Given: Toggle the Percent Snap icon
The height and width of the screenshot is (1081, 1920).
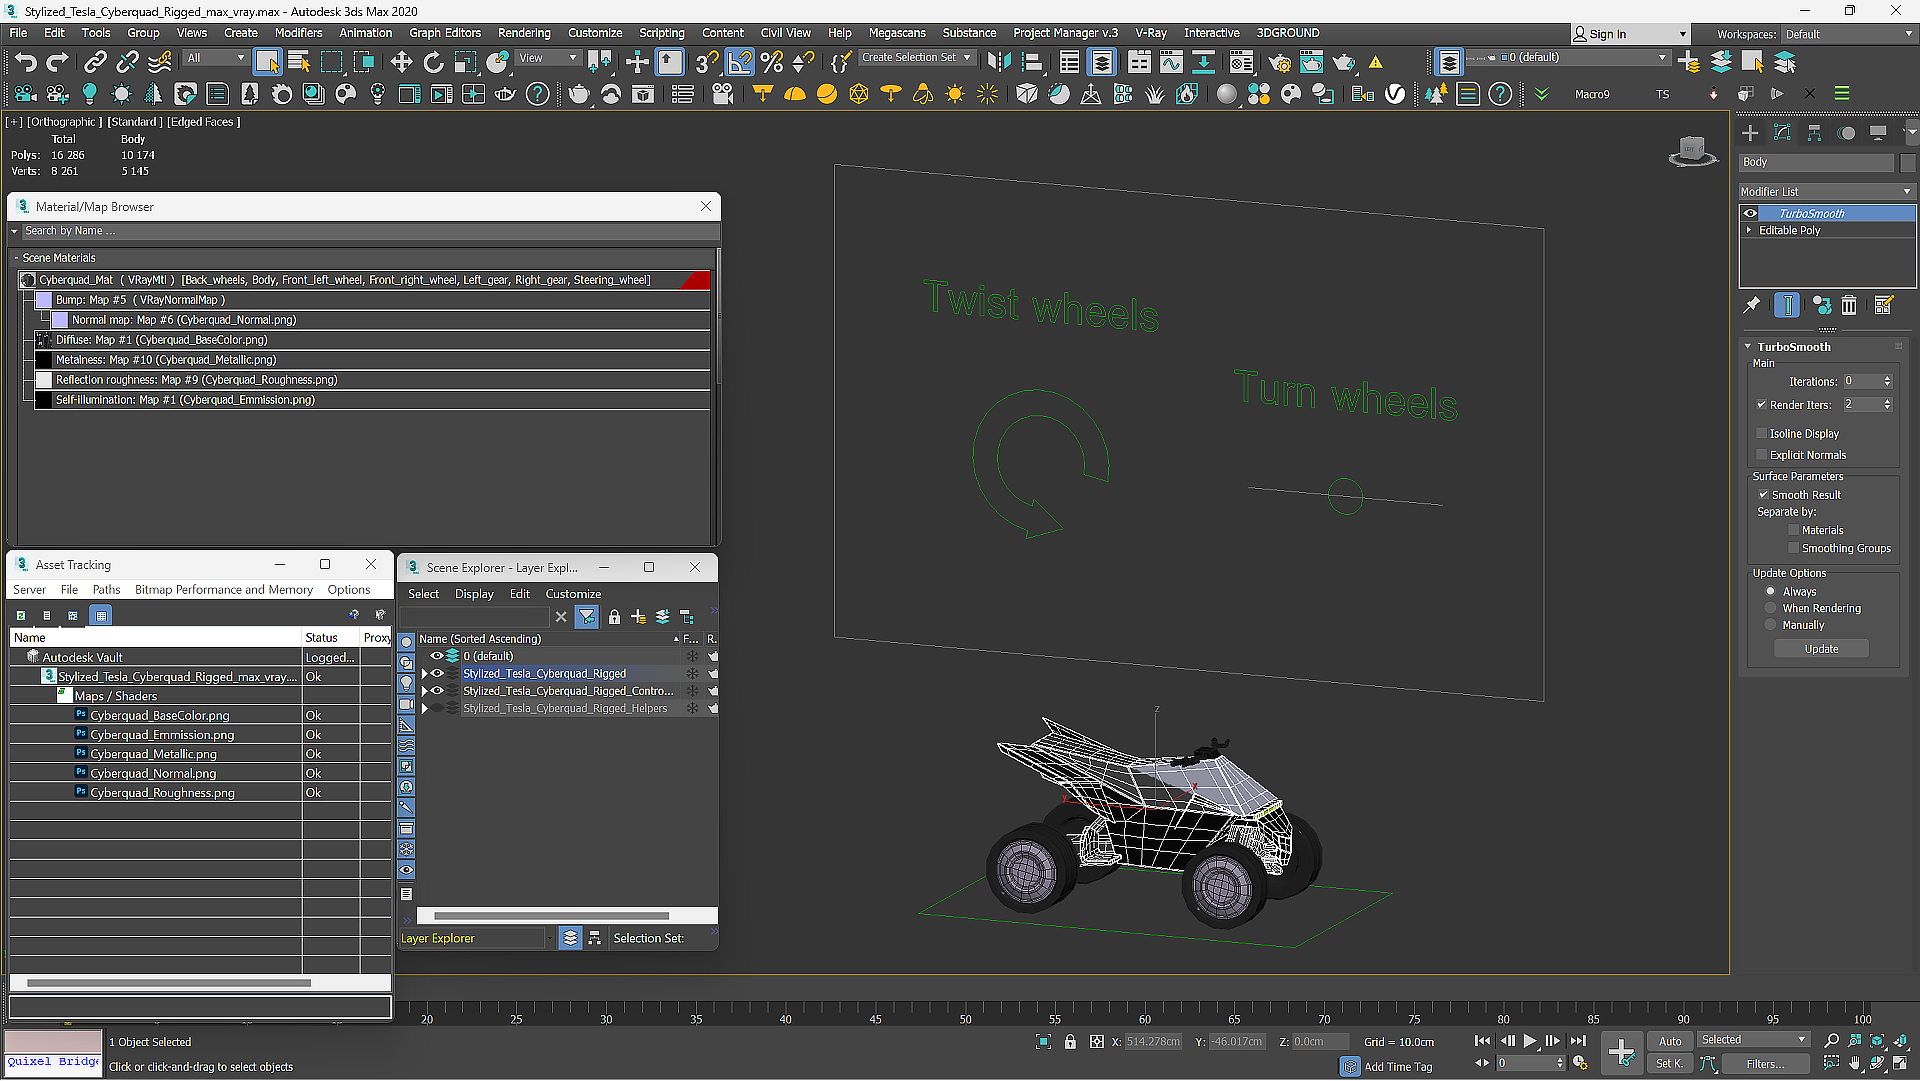Looking at the screenshot, I should pyautogui.click(x=772, y=62).
